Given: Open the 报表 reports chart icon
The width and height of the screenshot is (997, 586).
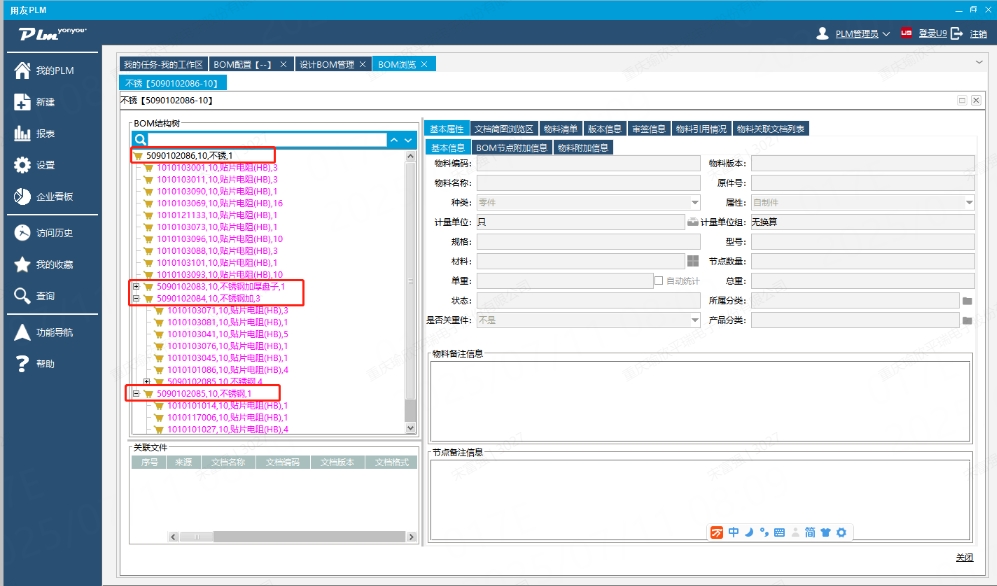Looking at the screenshot, I should (x=22, y=133).
